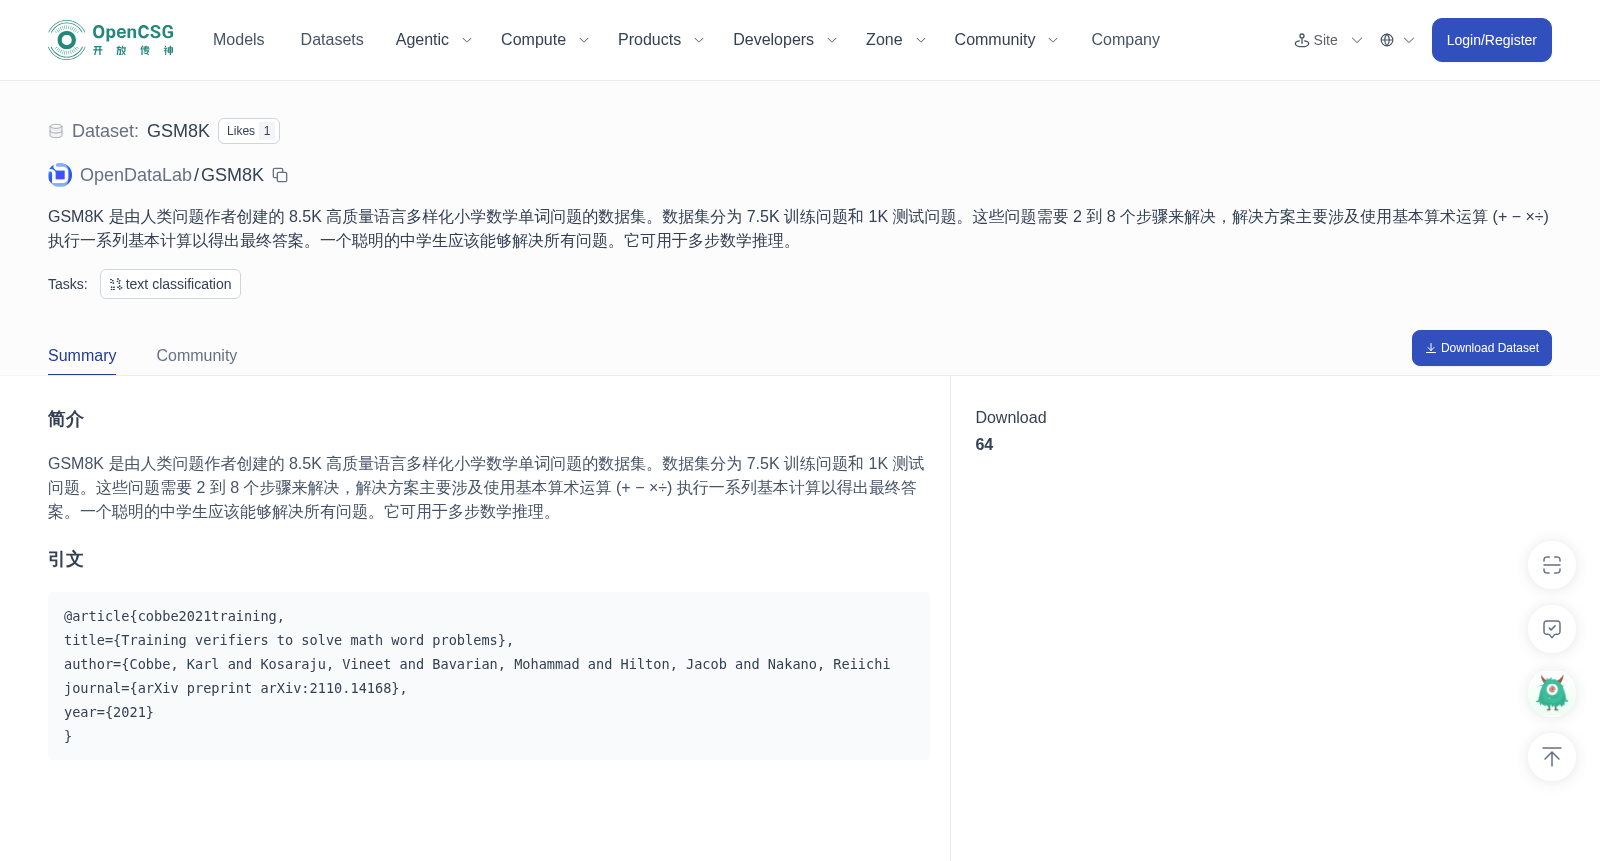
Task: Click the OpenDataLab avatar icon
Action: pyautogui.click(x=60, y=175)
